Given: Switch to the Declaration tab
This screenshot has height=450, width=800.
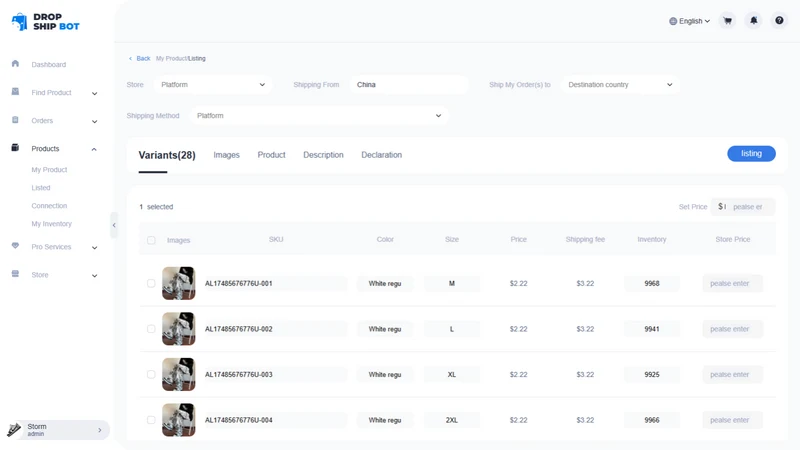Looking at the screenshot, I should click(x=382, y=155).
